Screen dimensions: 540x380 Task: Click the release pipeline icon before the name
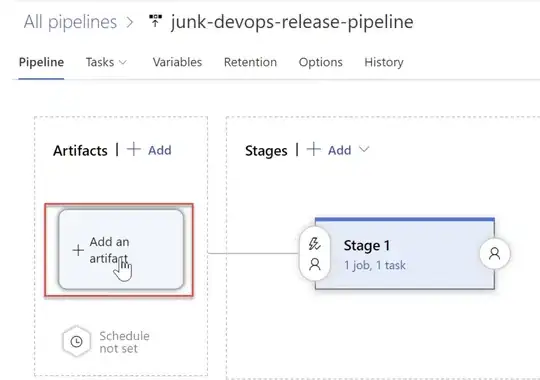click(155, 20)
